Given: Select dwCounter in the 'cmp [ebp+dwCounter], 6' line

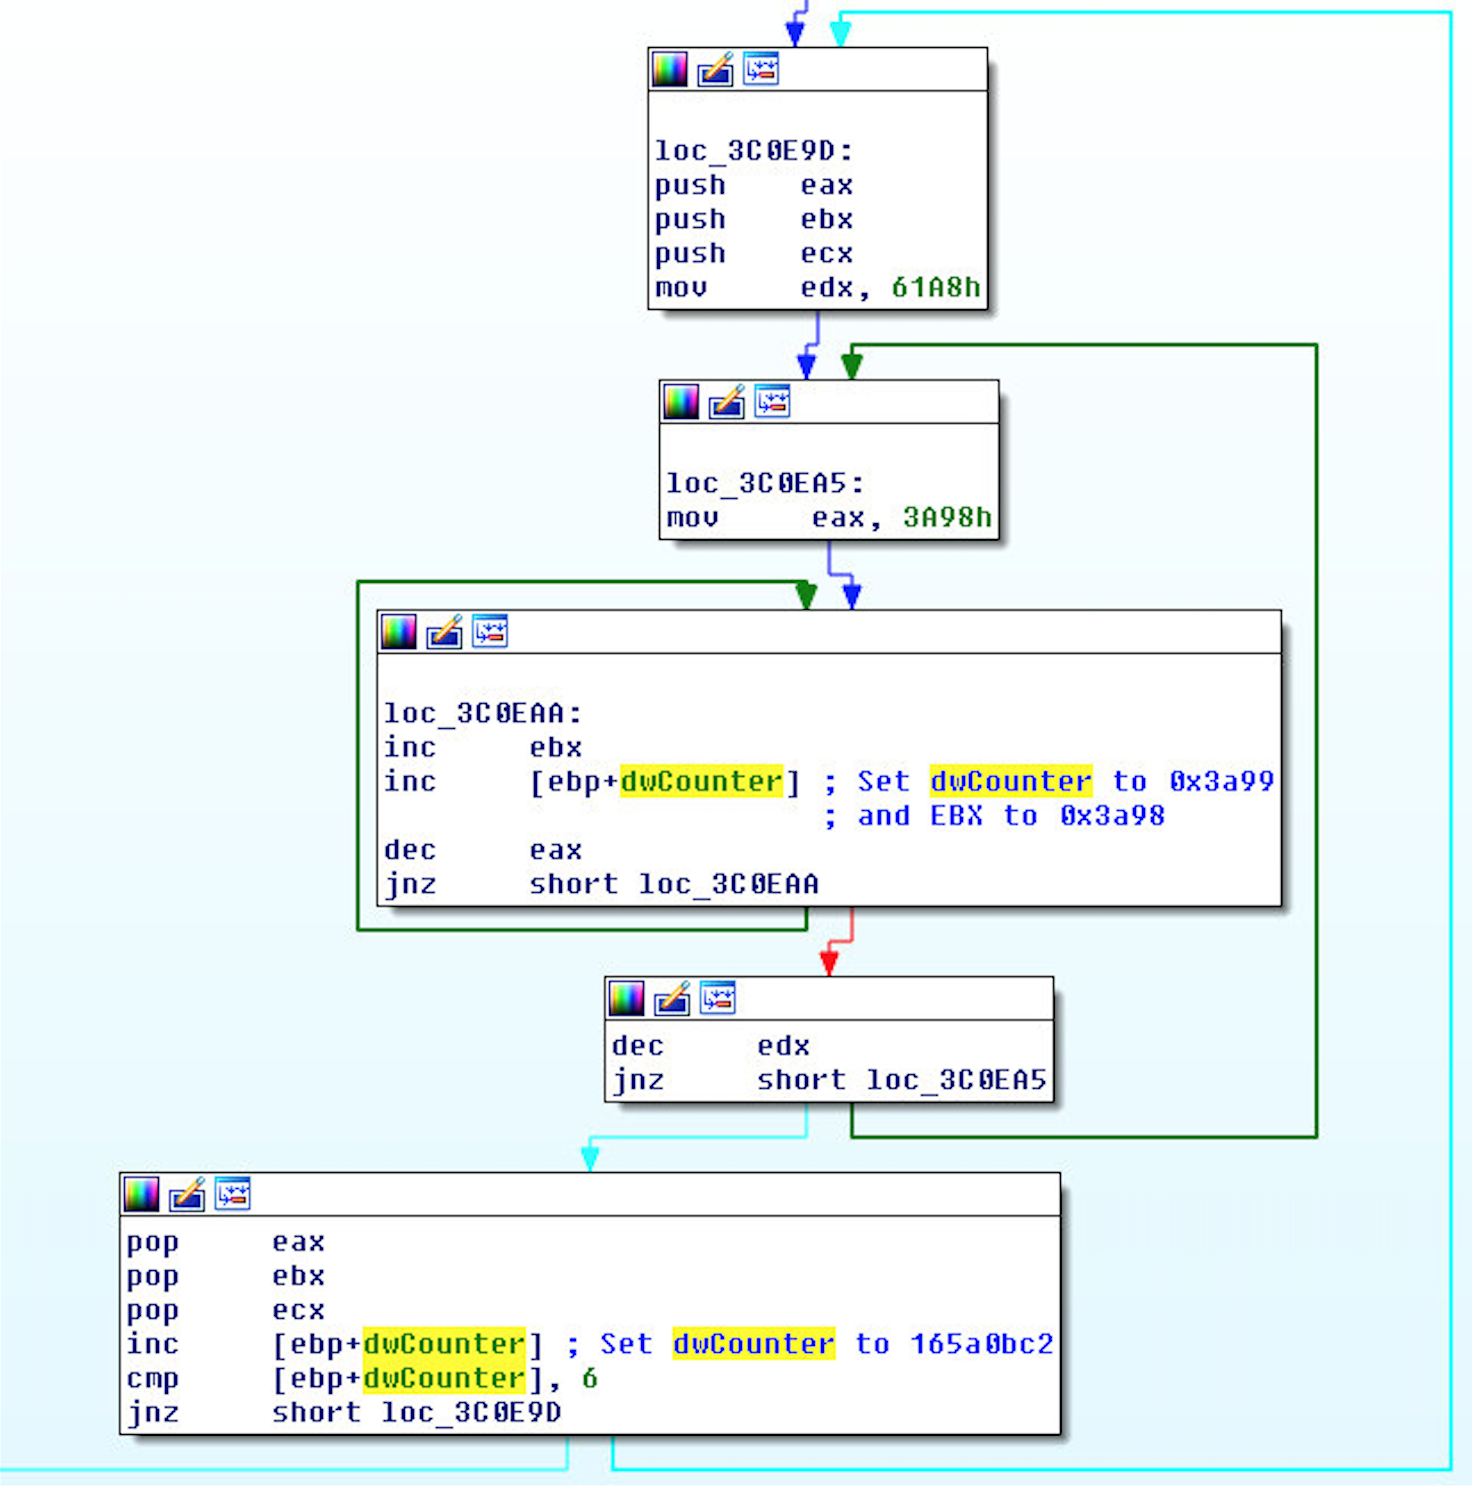Looking at the screenshot, I should 443,1378.
